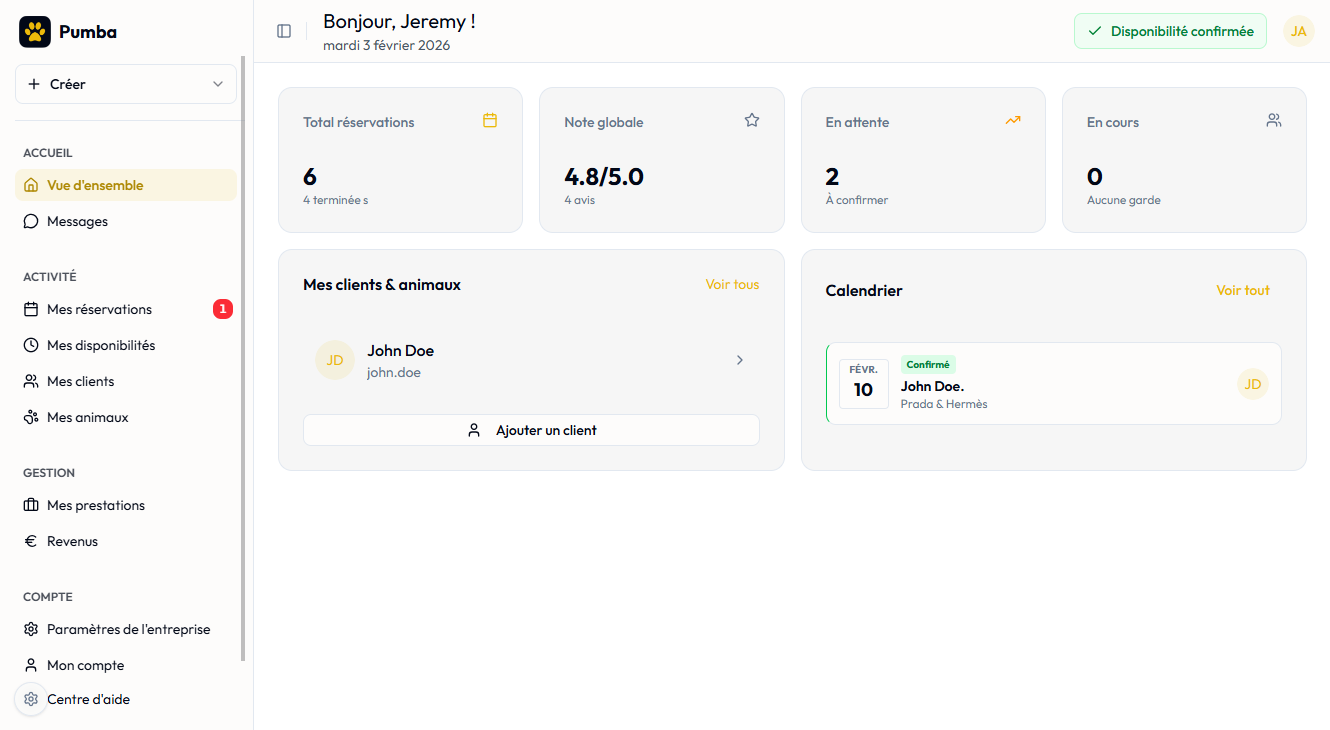Open the JA user avatar menu
The height and width of the screenshot is (730, 1330).
click(1298, 31)
